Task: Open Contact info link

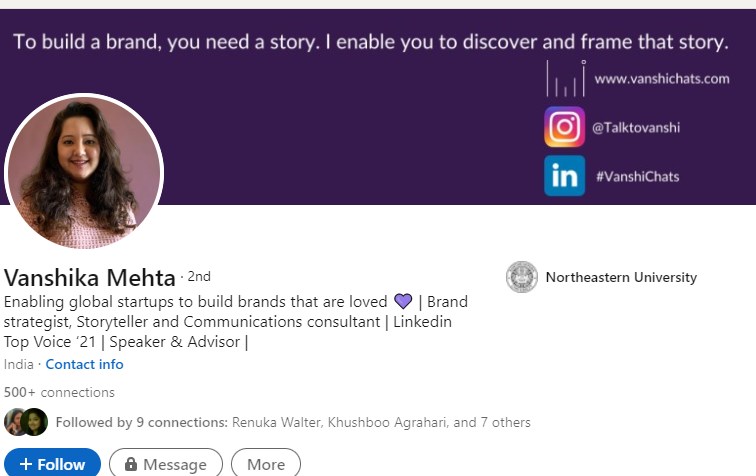Action: [84, 364]
